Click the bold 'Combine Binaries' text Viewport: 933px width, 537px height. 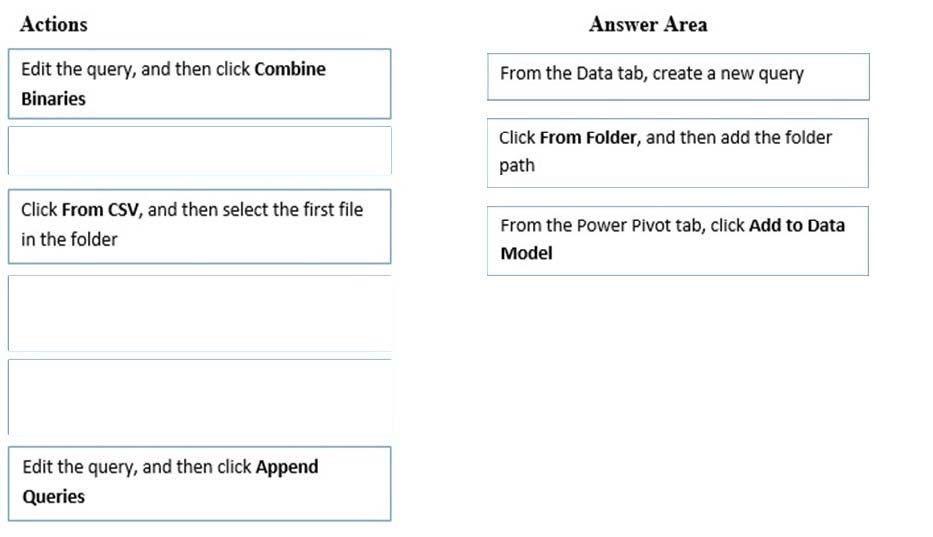[173, 83]
